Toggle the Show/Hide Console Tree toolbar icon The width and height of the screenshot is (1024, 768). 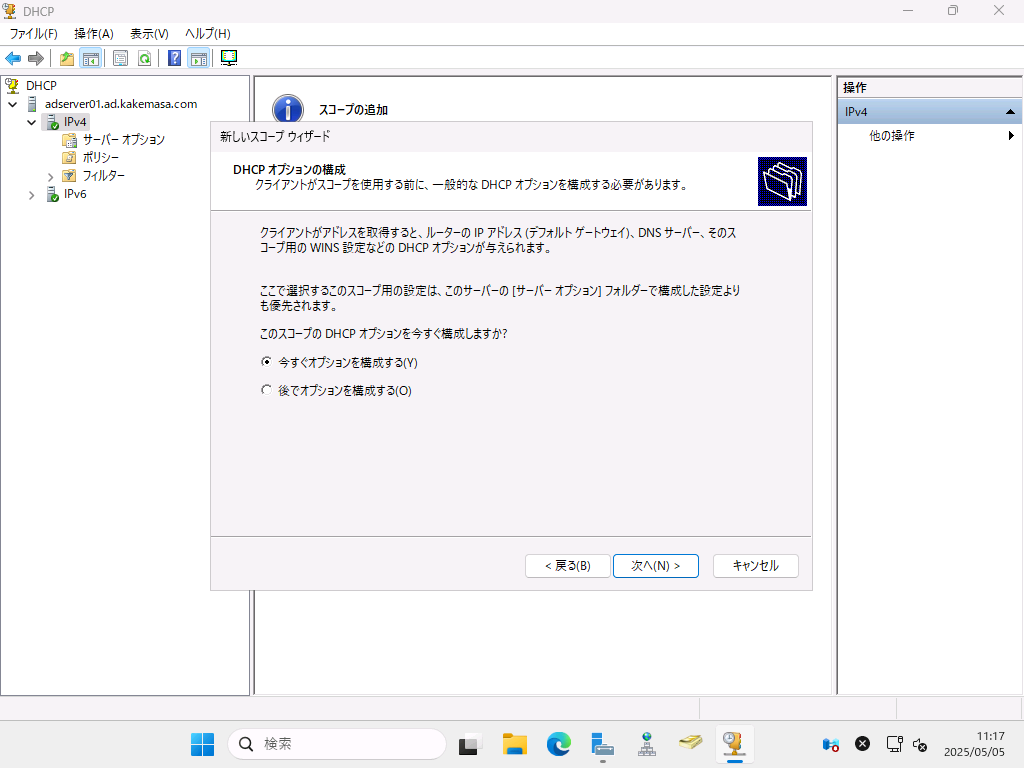[x=91, y=58]
